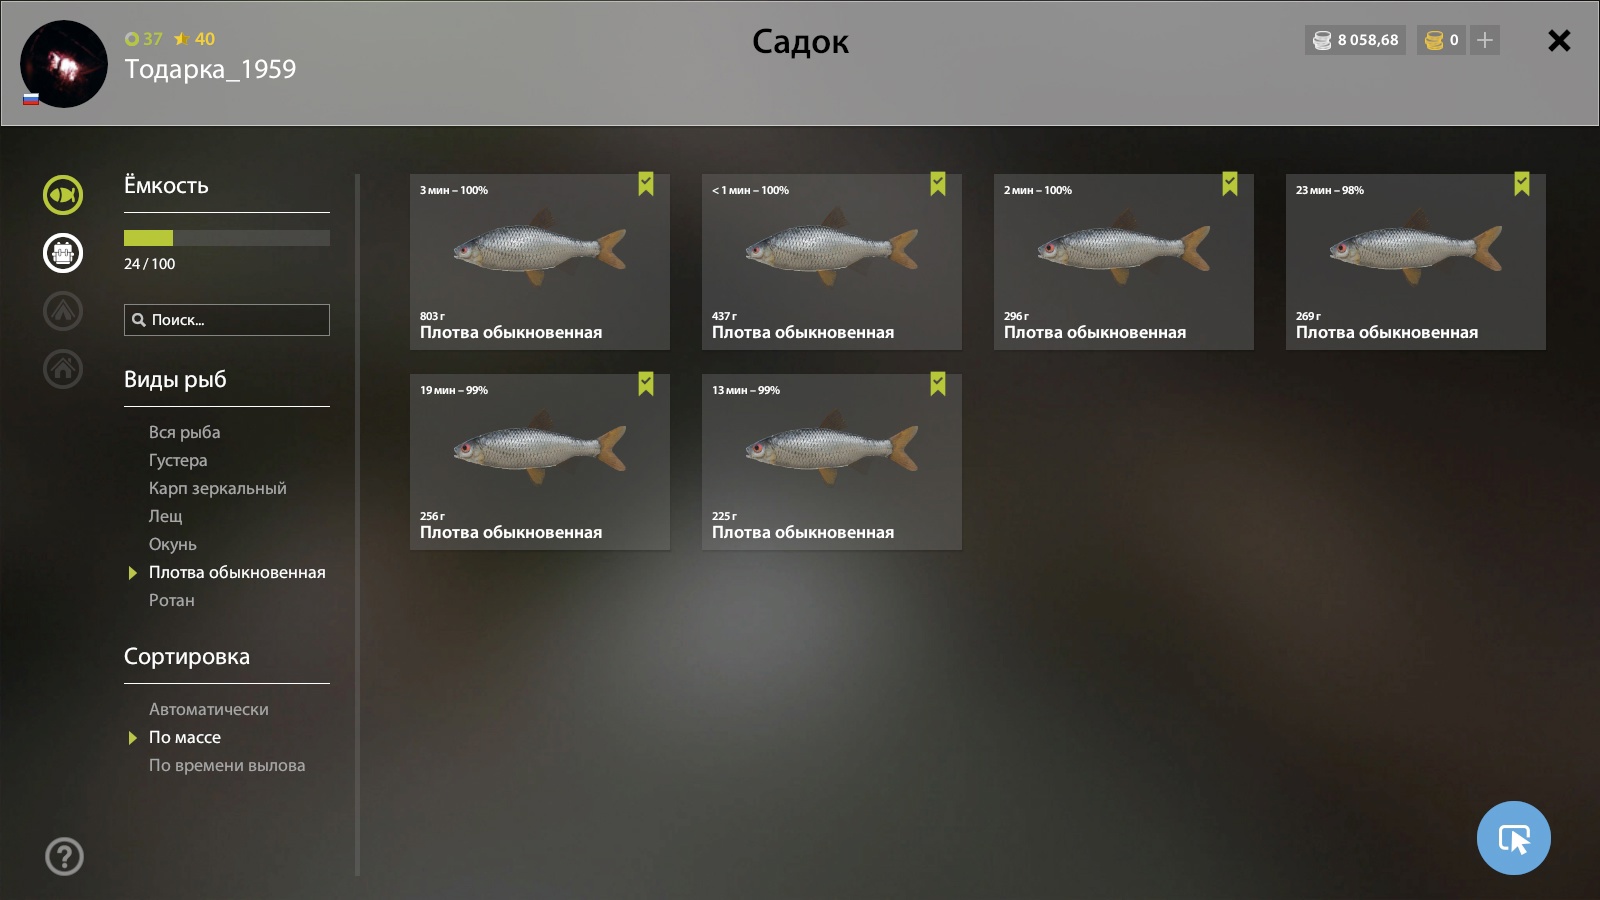The height and width of the screenshot is (900, 1600).
Task: Toggle bookmark on the 225 г roach
Action: click(x=938, y=384)
